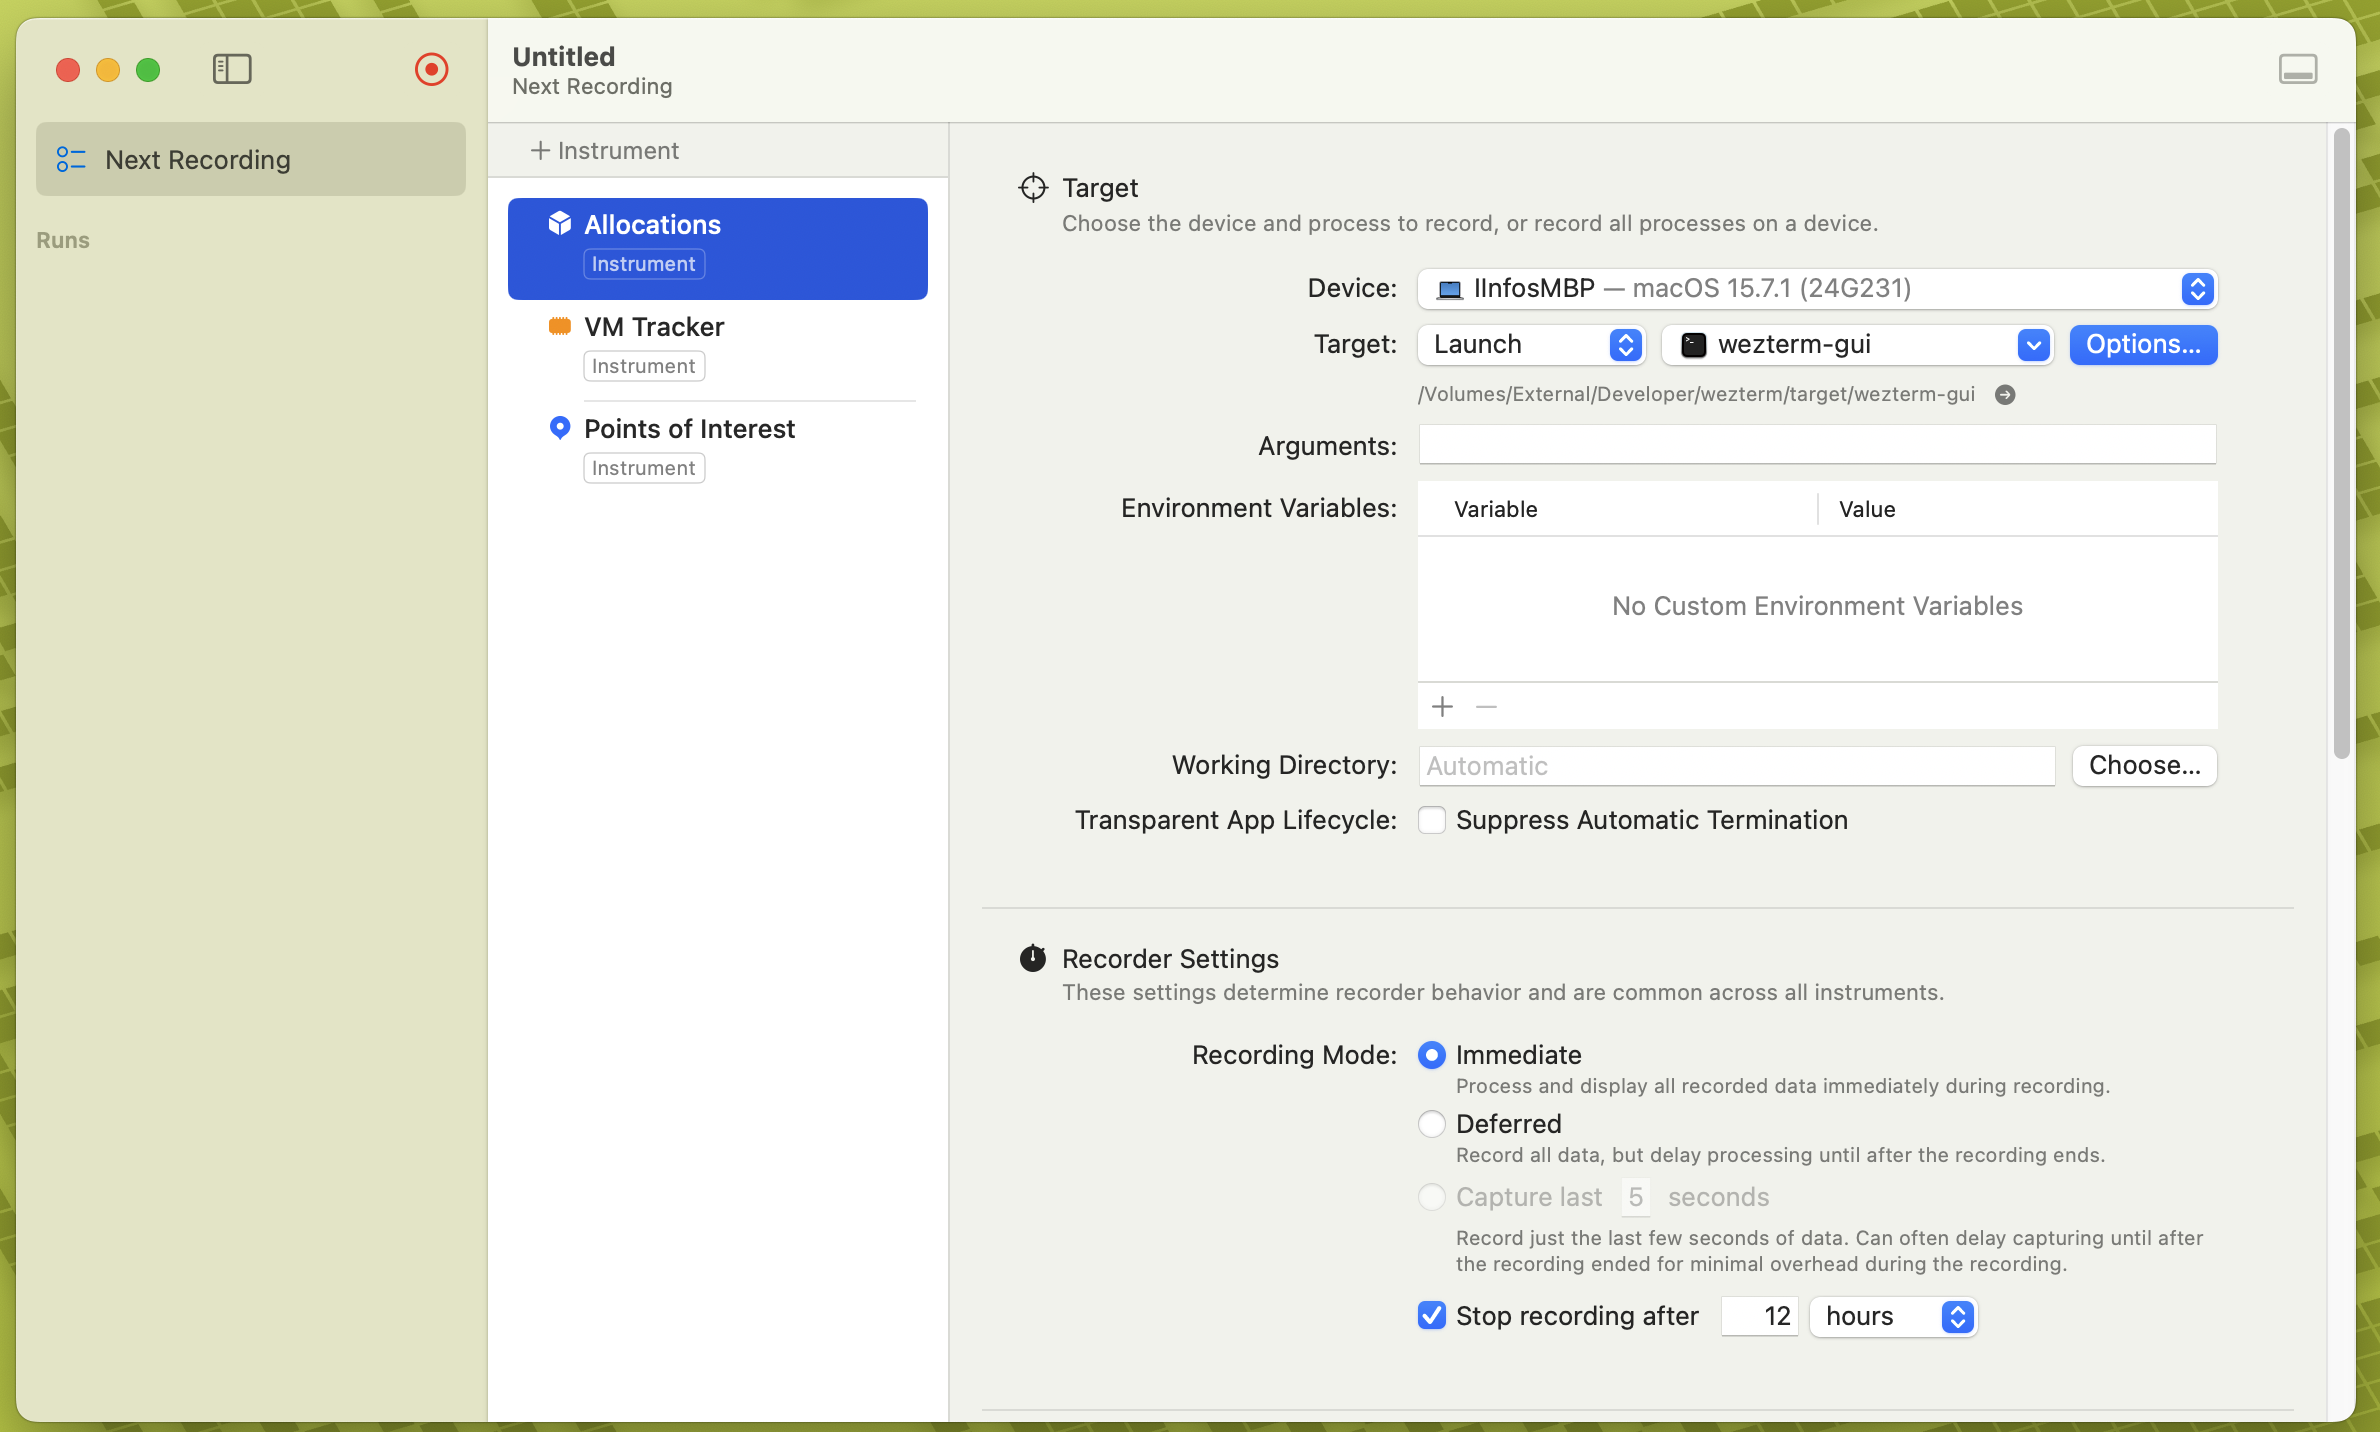Click the Arguments text field
Viewport: 2380px width, 1432px height.
(1817, 445)
